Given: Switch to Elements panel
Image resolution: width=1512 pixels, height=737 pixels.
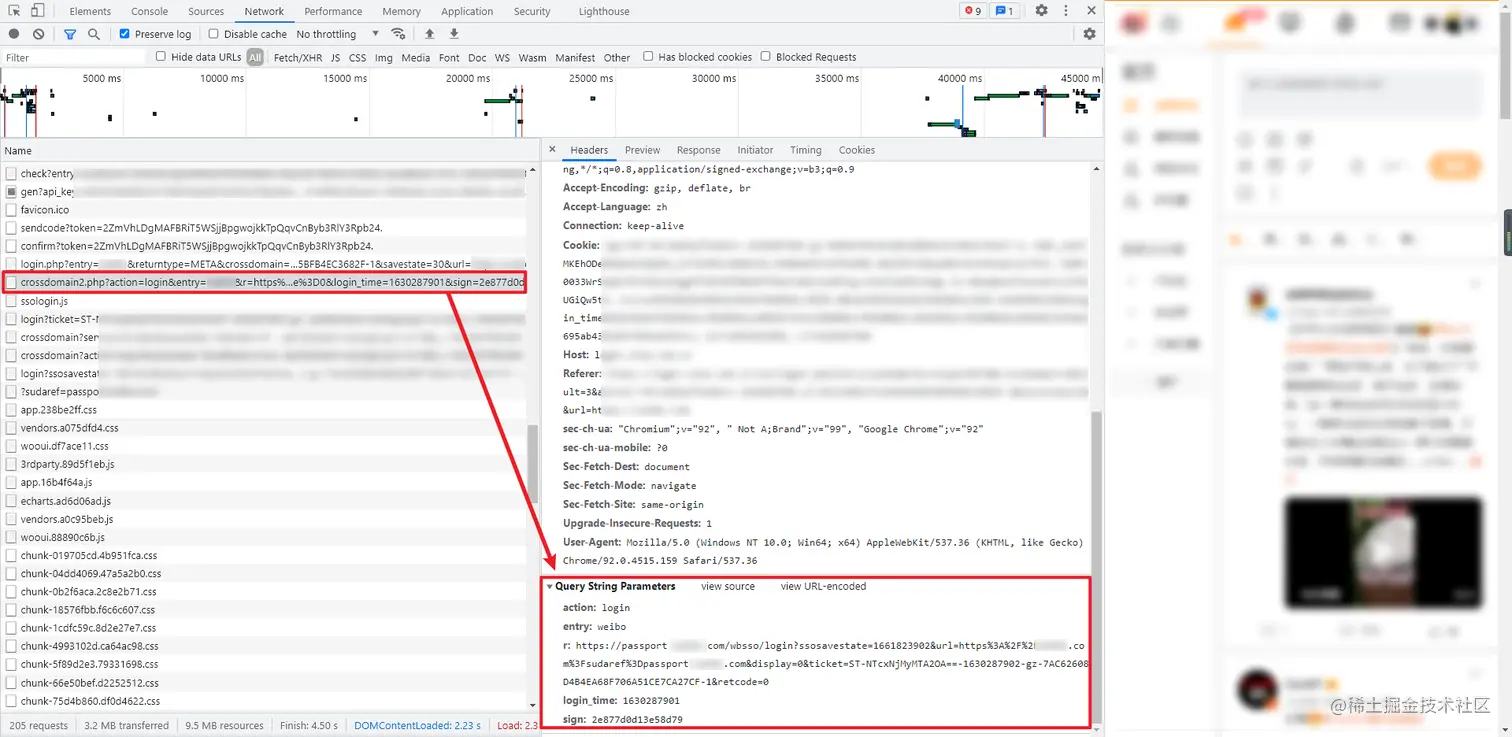Looking at the screenshot, I should (x=90, y=11).
